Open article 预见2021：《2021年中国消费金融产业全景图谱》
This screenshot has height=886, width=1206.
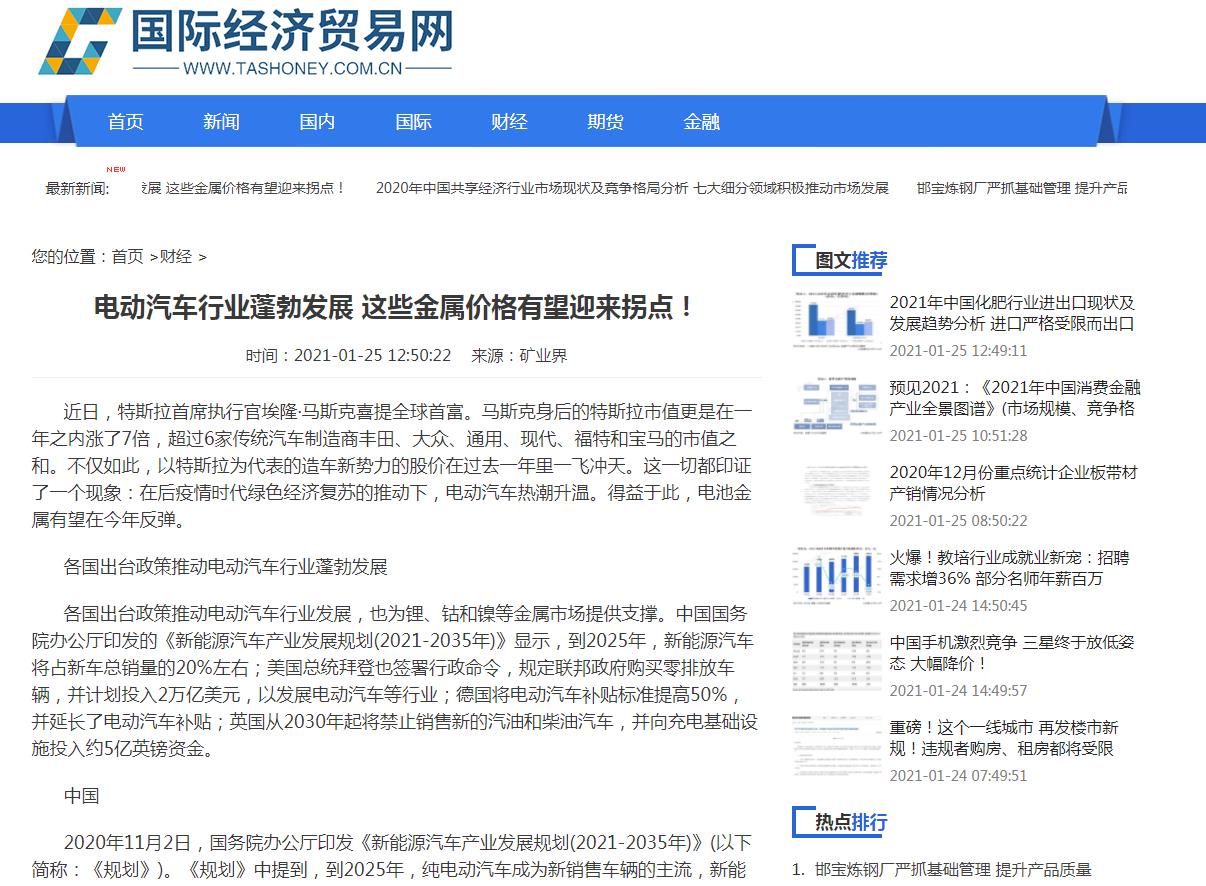[1015, 398]
